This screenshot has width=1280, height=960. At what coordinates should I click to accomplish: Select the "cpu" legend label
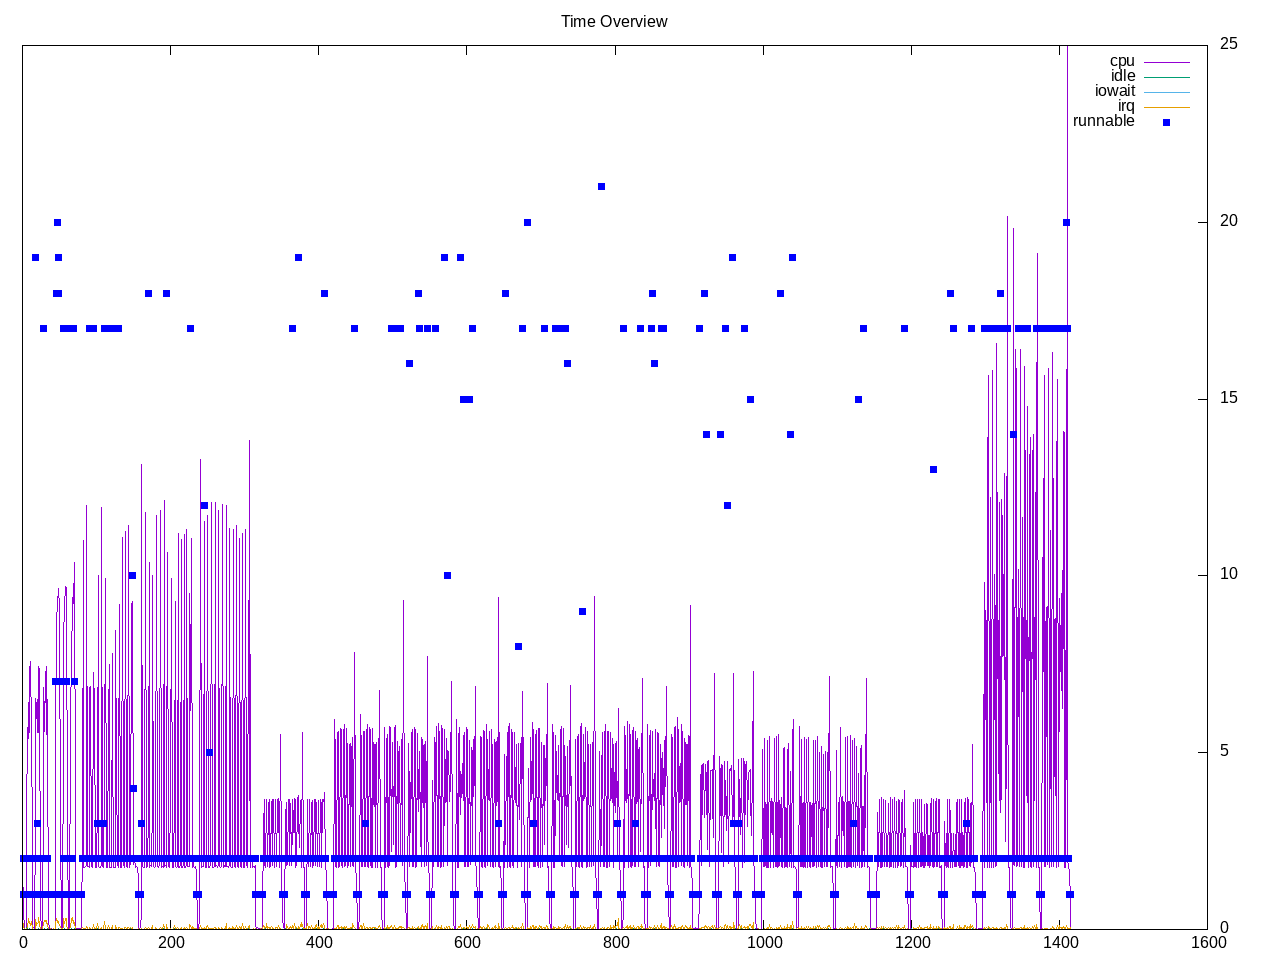(1122, 61)
